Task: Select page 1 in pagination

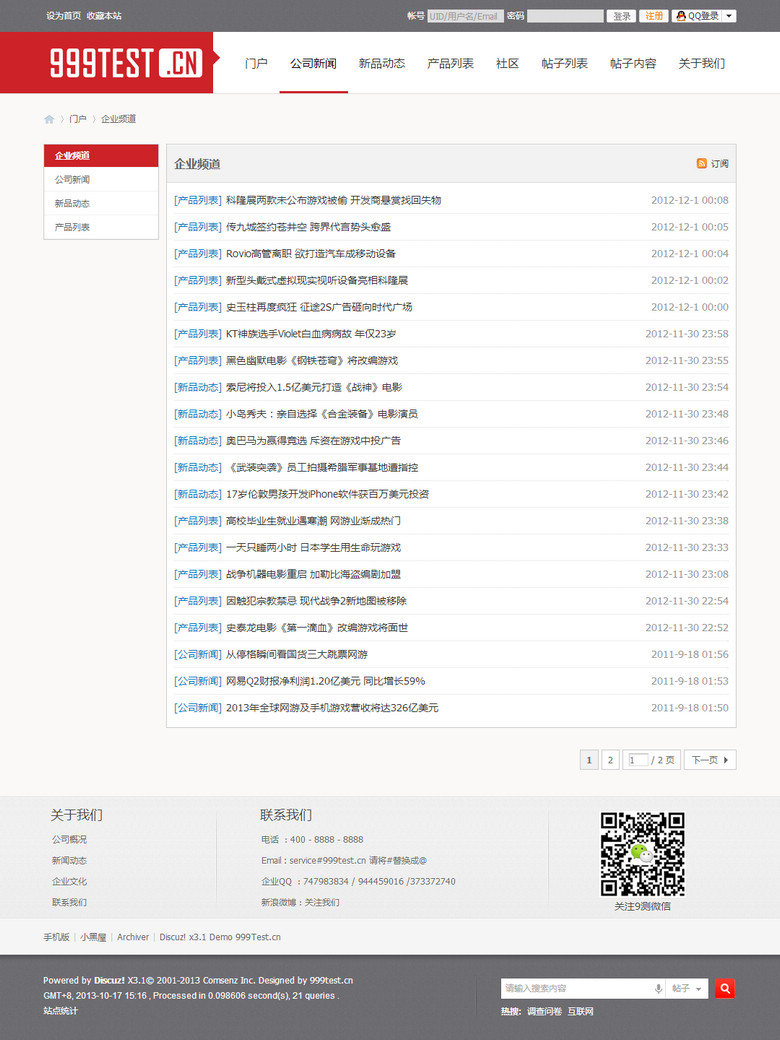Action: tap(589, 760)
